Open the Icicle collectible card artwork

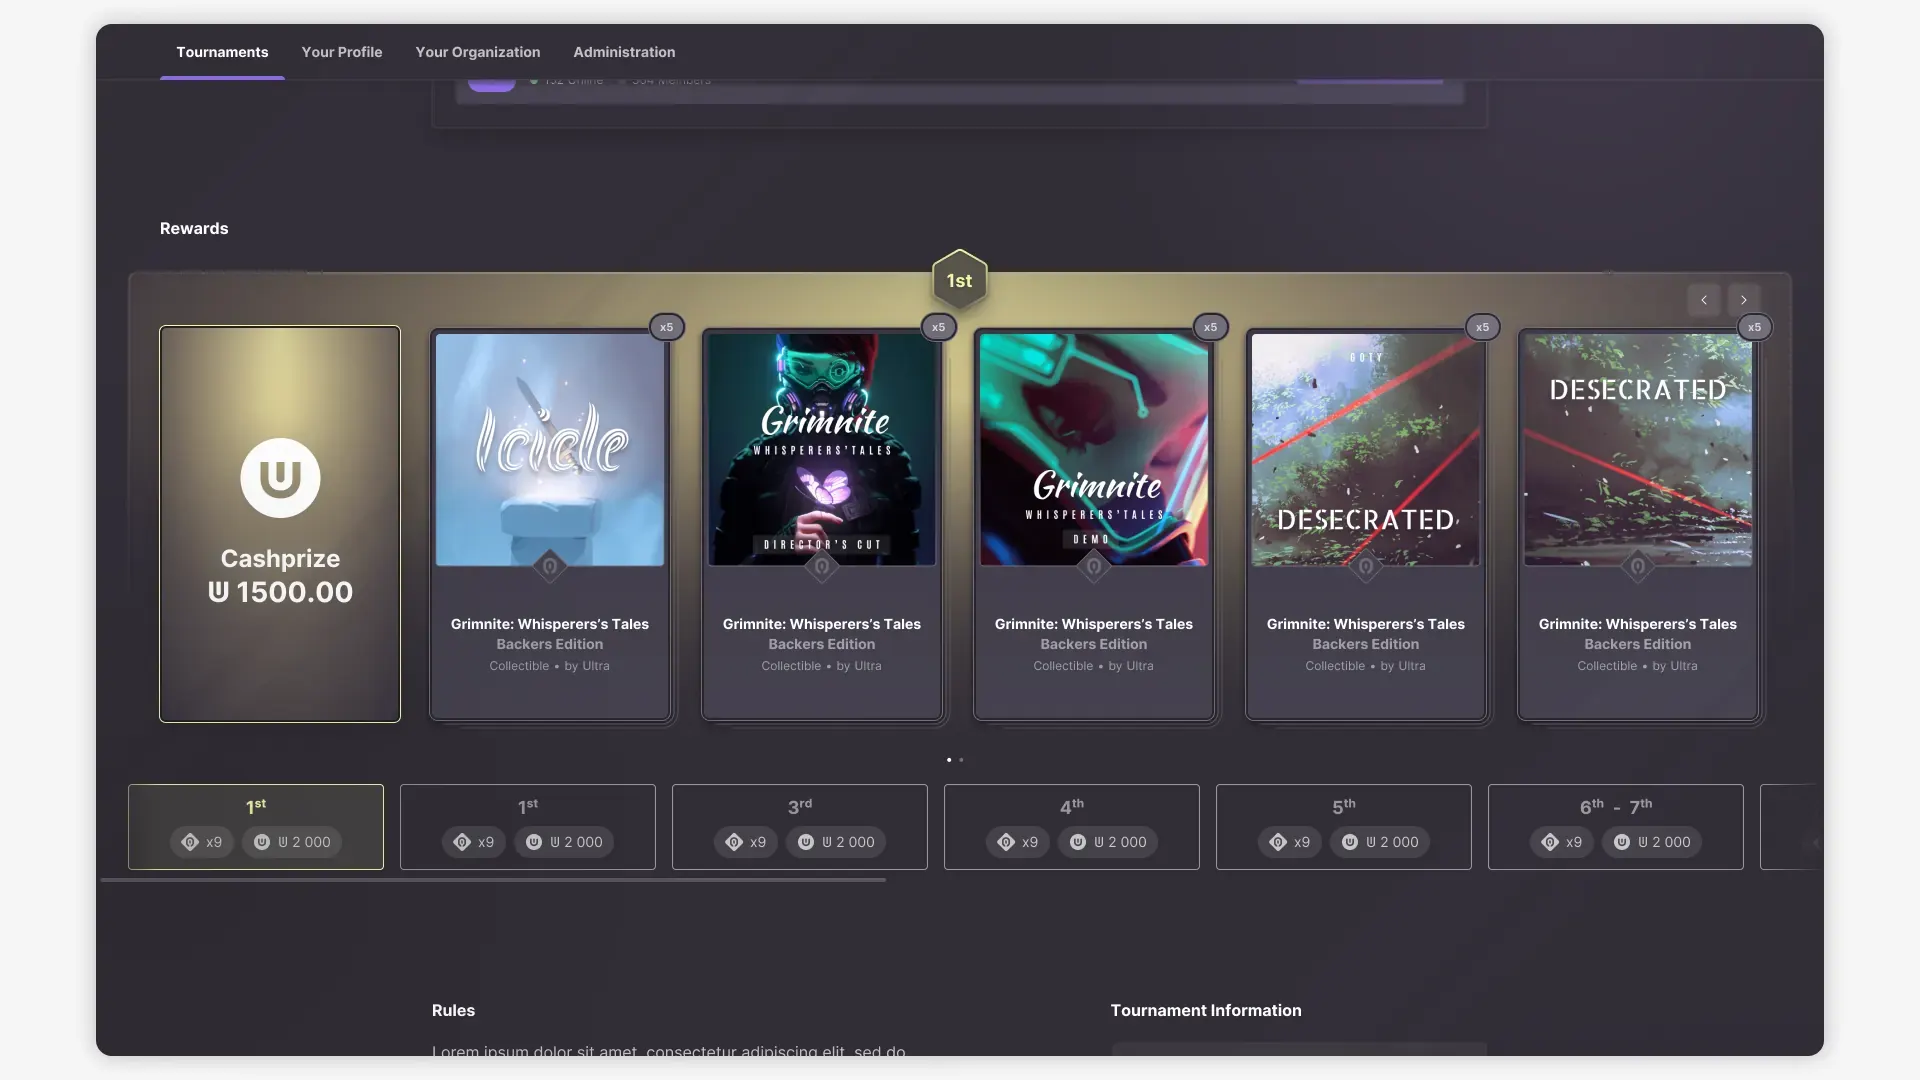(x=550, y=450)
